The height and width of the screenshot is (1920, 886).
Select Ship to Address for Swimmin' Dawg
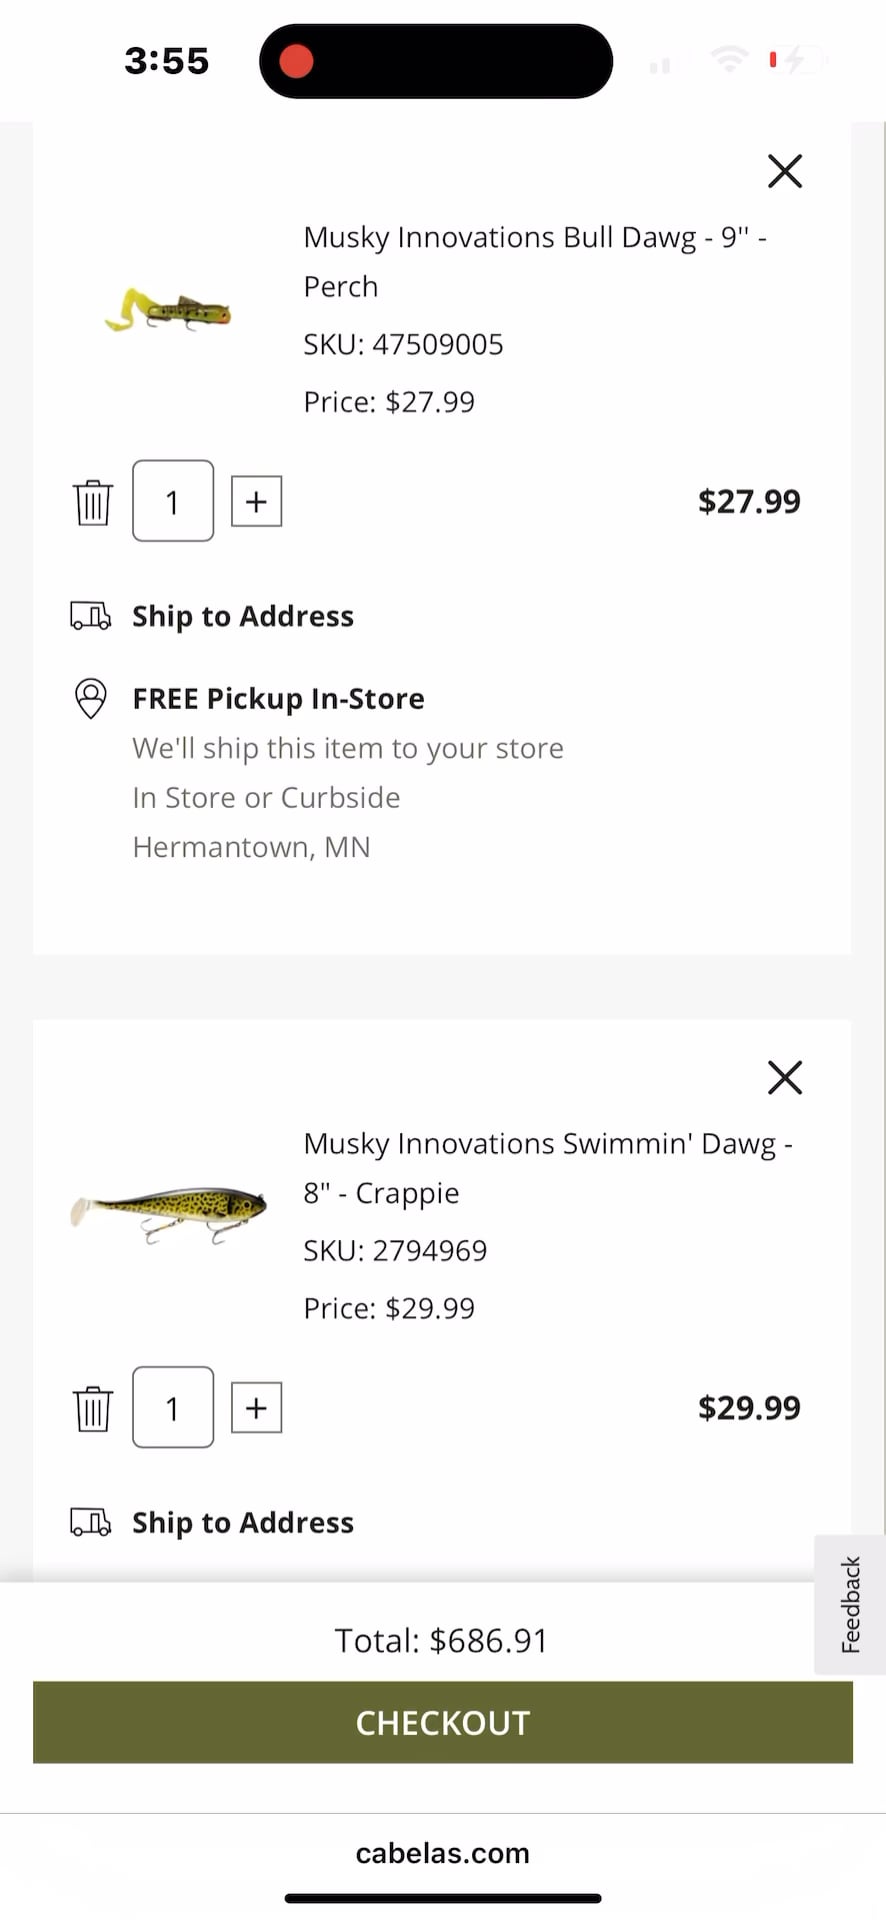click(243, 1522)
